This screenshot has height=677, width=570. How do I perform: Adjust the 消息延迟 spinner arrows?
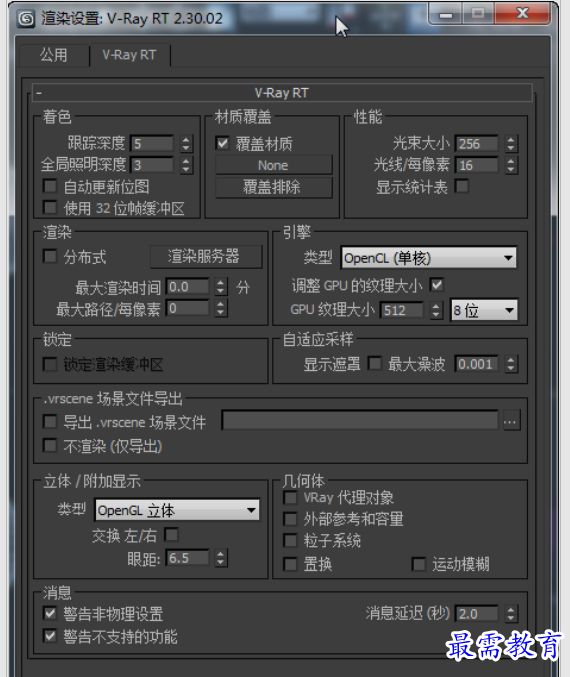point(511,614)
